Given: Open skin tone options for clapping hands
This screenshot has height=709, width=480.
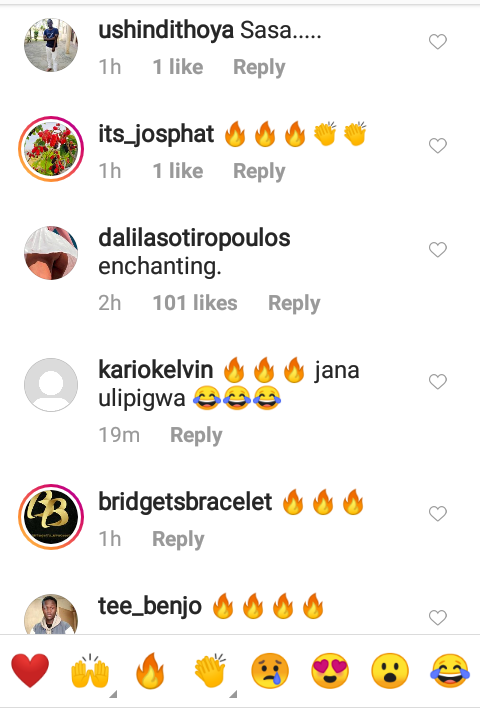Looking at the screenshot, I should 234,694.
